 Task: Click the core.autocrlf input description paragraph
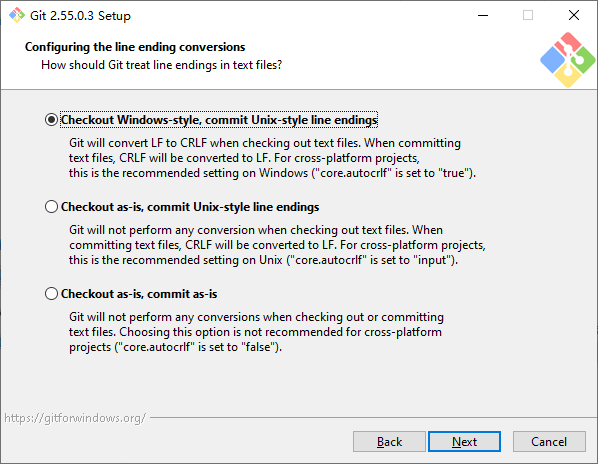(277, 245)
